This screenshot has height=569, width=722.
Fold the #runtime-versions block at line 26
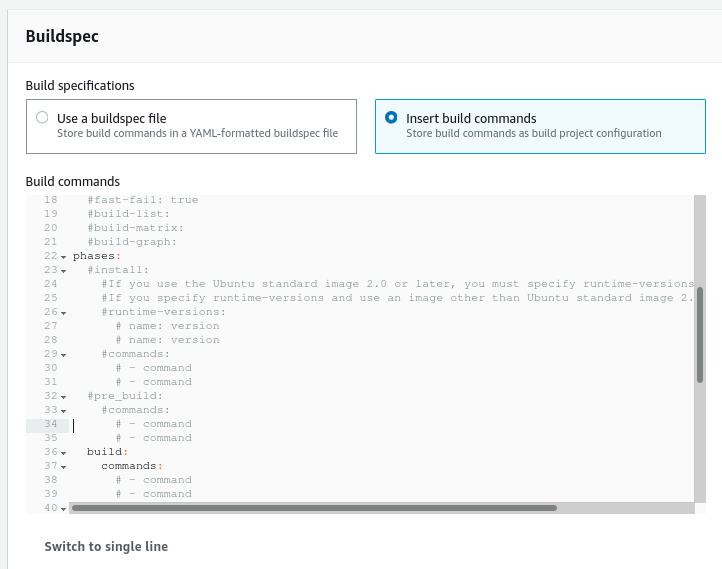[64, 313]
